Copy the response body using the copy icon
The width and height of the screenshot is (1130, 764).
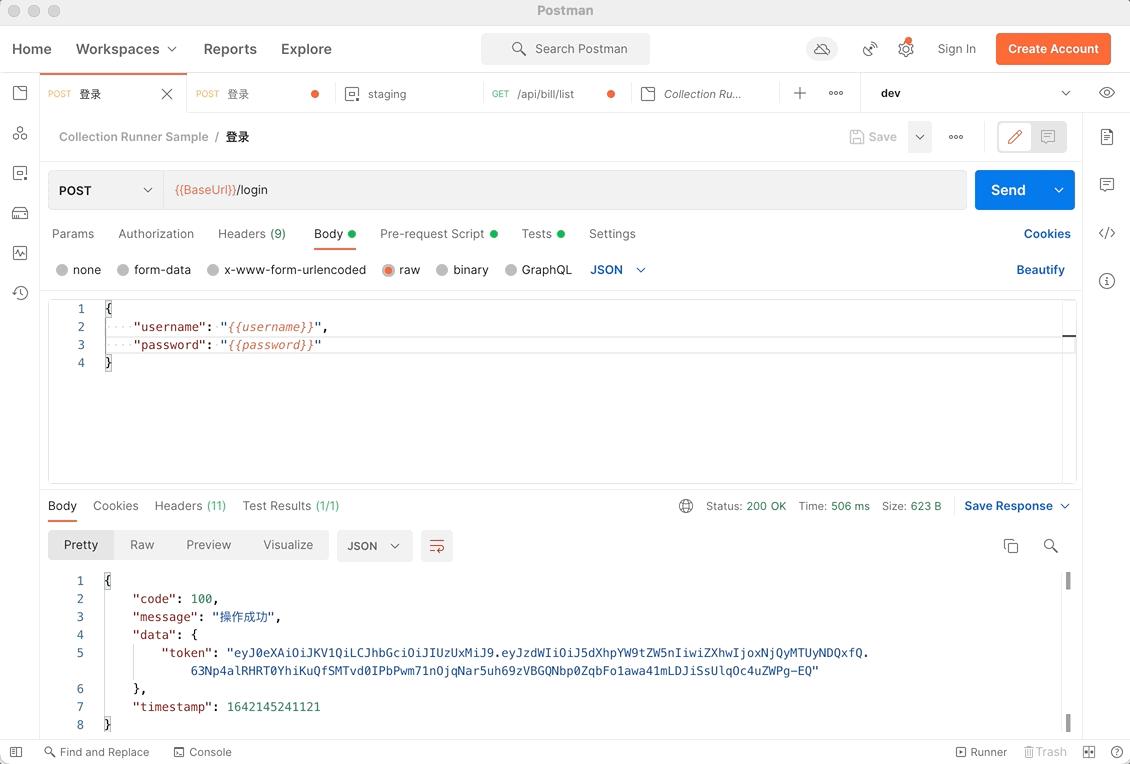click(1011, 546)
